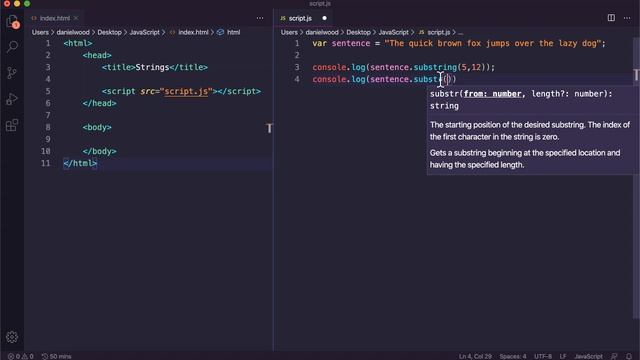Select Users in script.js breadcrumb
640x360 pixels.
click(289, 32)
